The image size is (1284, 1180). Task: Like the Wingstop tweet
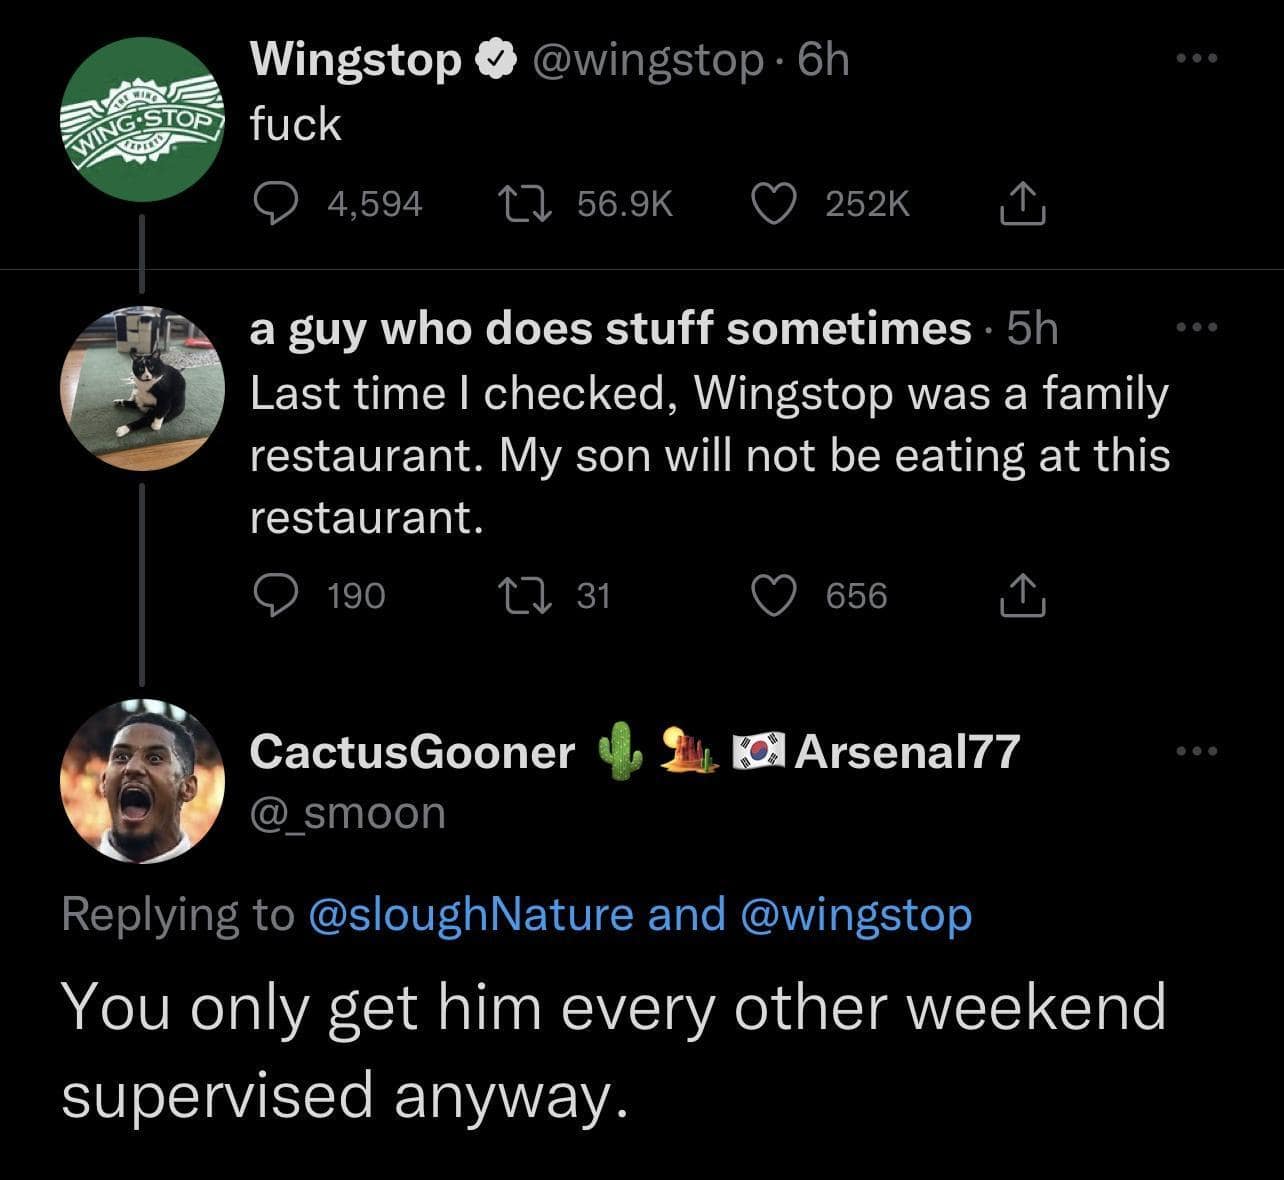pyautogui.click(x=772, y=204)
